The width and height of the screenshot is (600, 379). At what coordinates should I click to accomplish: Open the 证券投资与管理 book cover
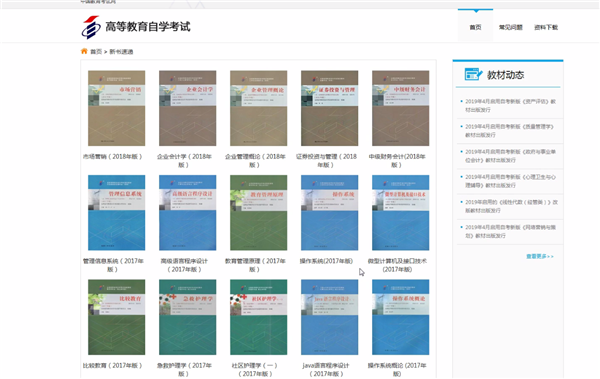(329, 108)
